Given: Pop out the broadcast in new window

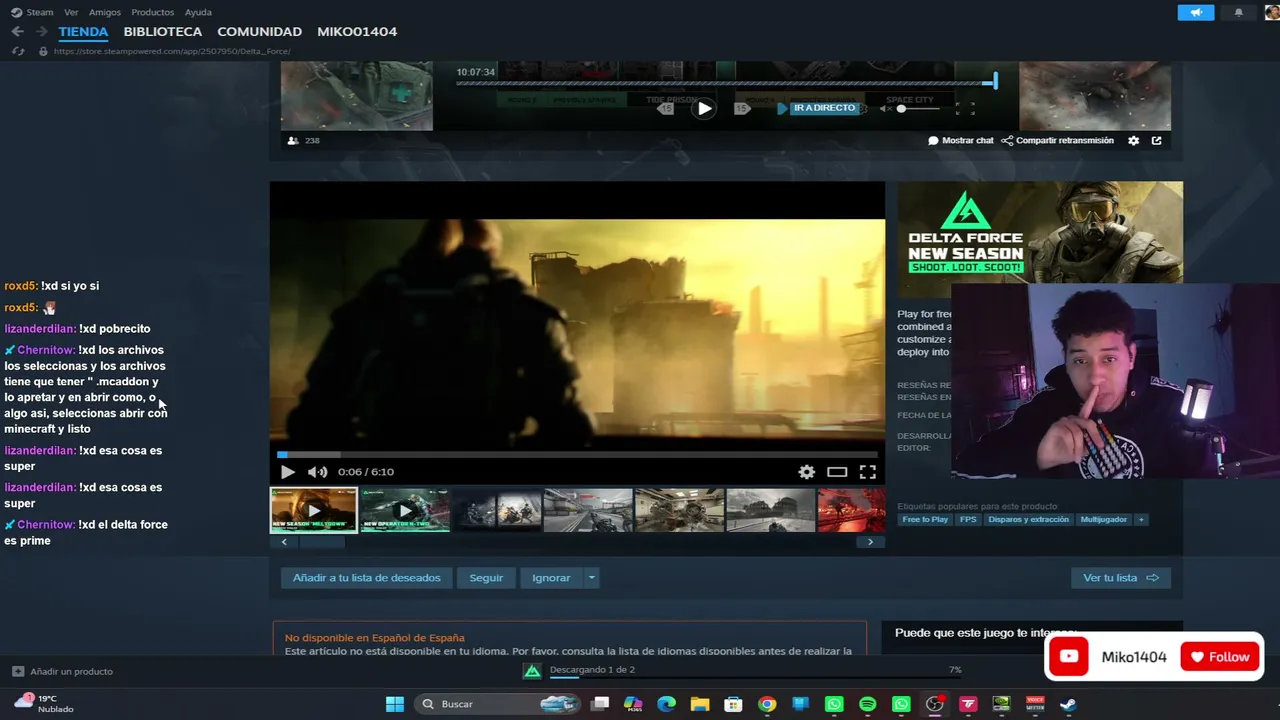Looking at the screenshot, I should coord(1157,141).
